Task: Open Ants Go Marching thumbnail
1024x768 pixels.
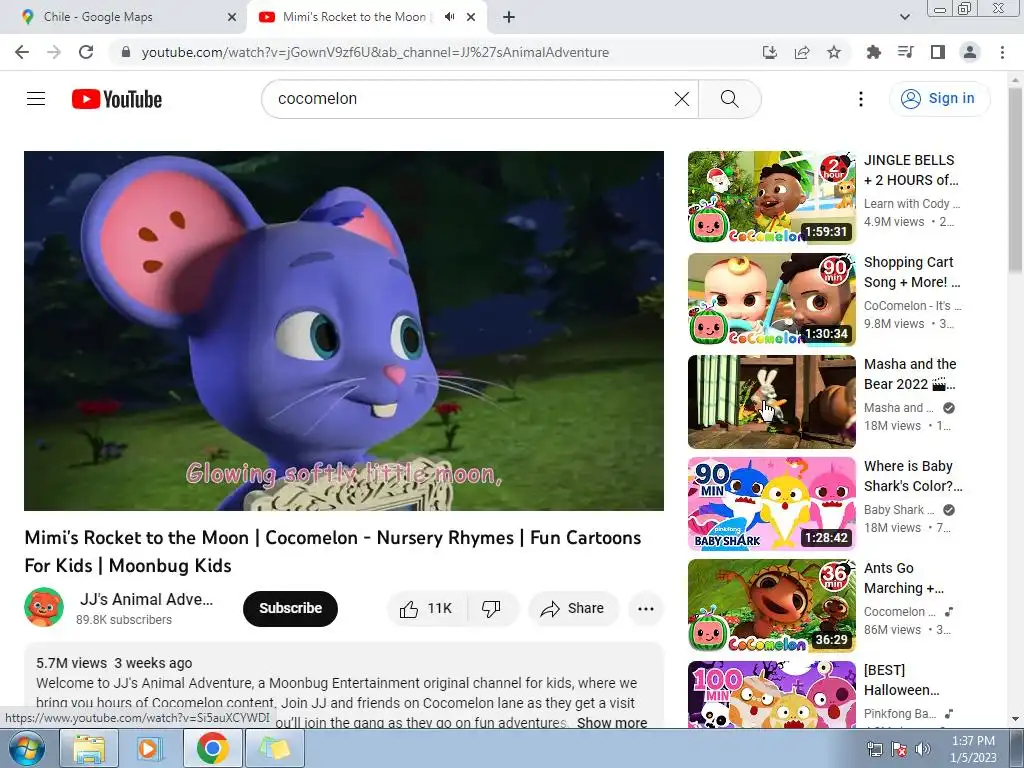Action: (771, 605)
